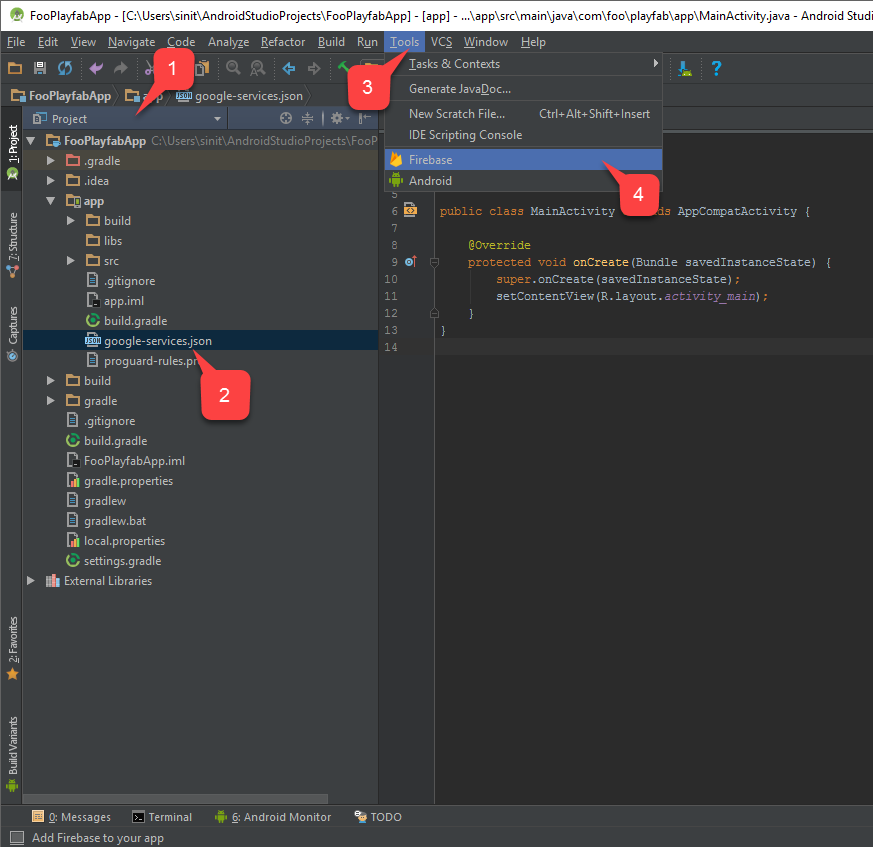Click the Open folder toolbar icon
The image size is (873, 847).
point(15,68)
